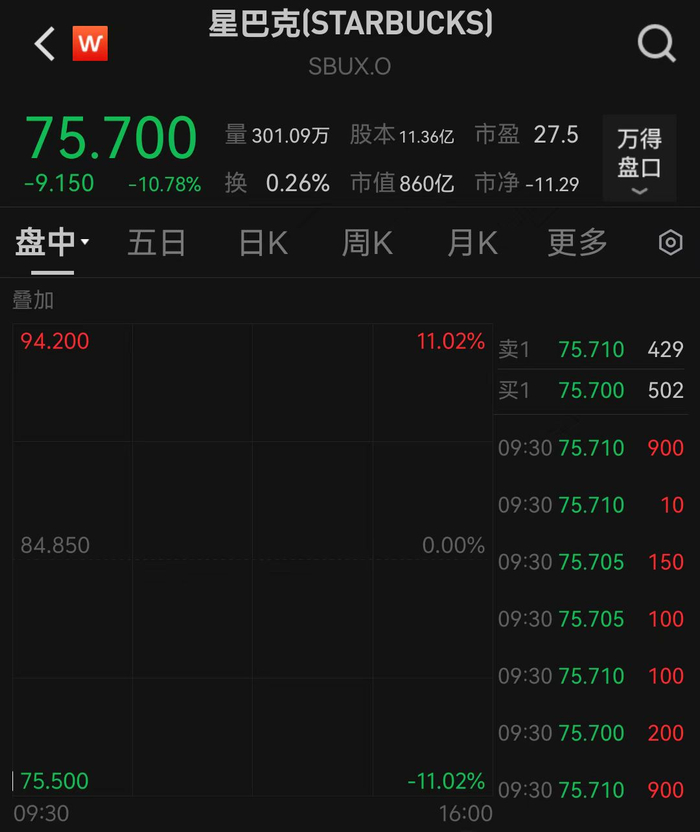Screen dimensions: 700x832
Task: Open stock search magnifier icon
Action: coord(656,44)
